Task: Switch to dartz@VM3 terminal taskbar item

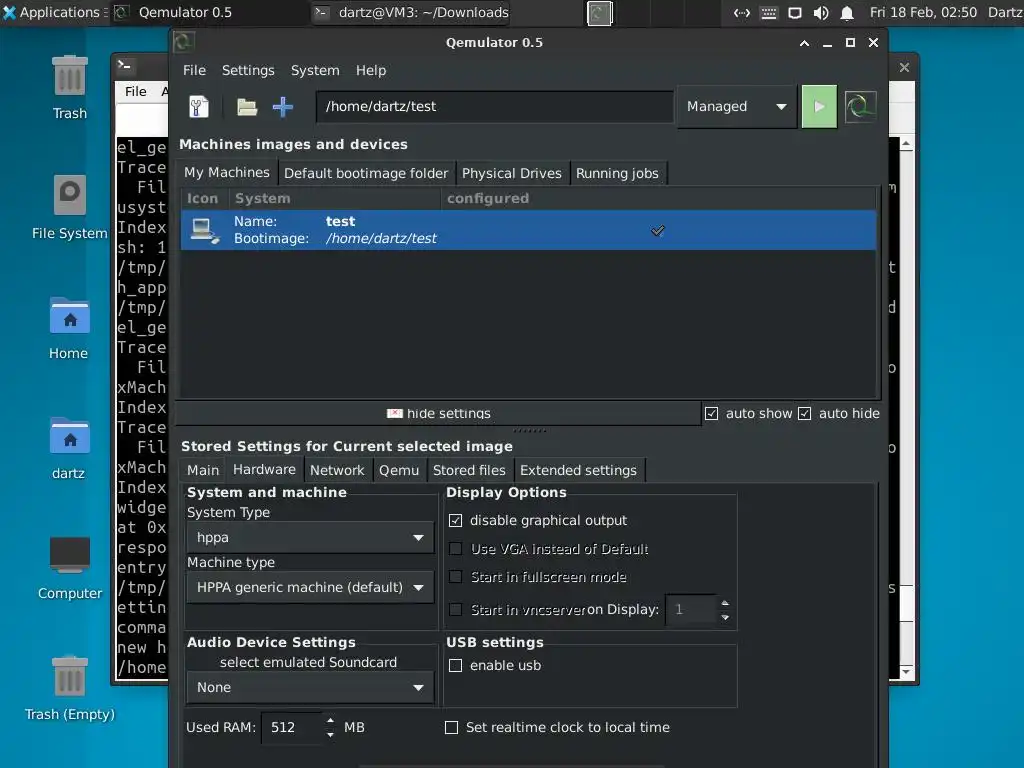Action: tap(411, 12)
